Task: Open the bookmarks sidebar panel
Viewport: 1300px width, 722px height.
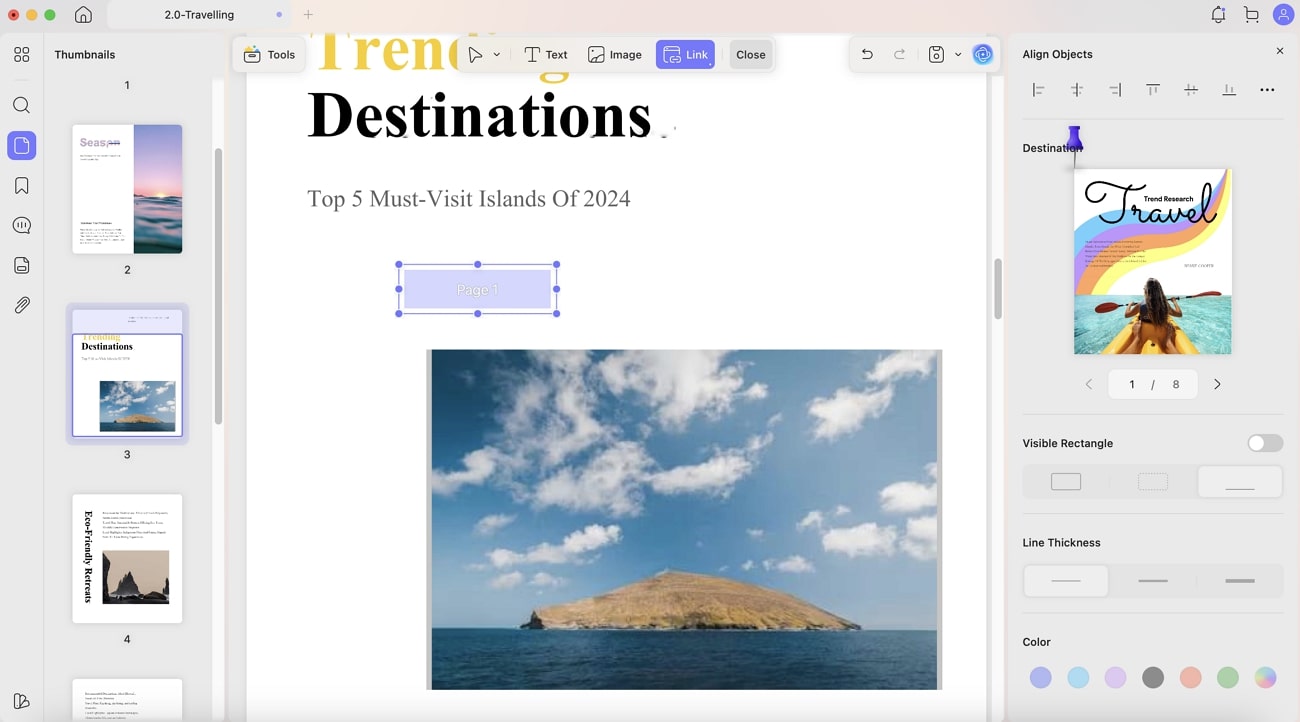Action: tap(21, 186)
